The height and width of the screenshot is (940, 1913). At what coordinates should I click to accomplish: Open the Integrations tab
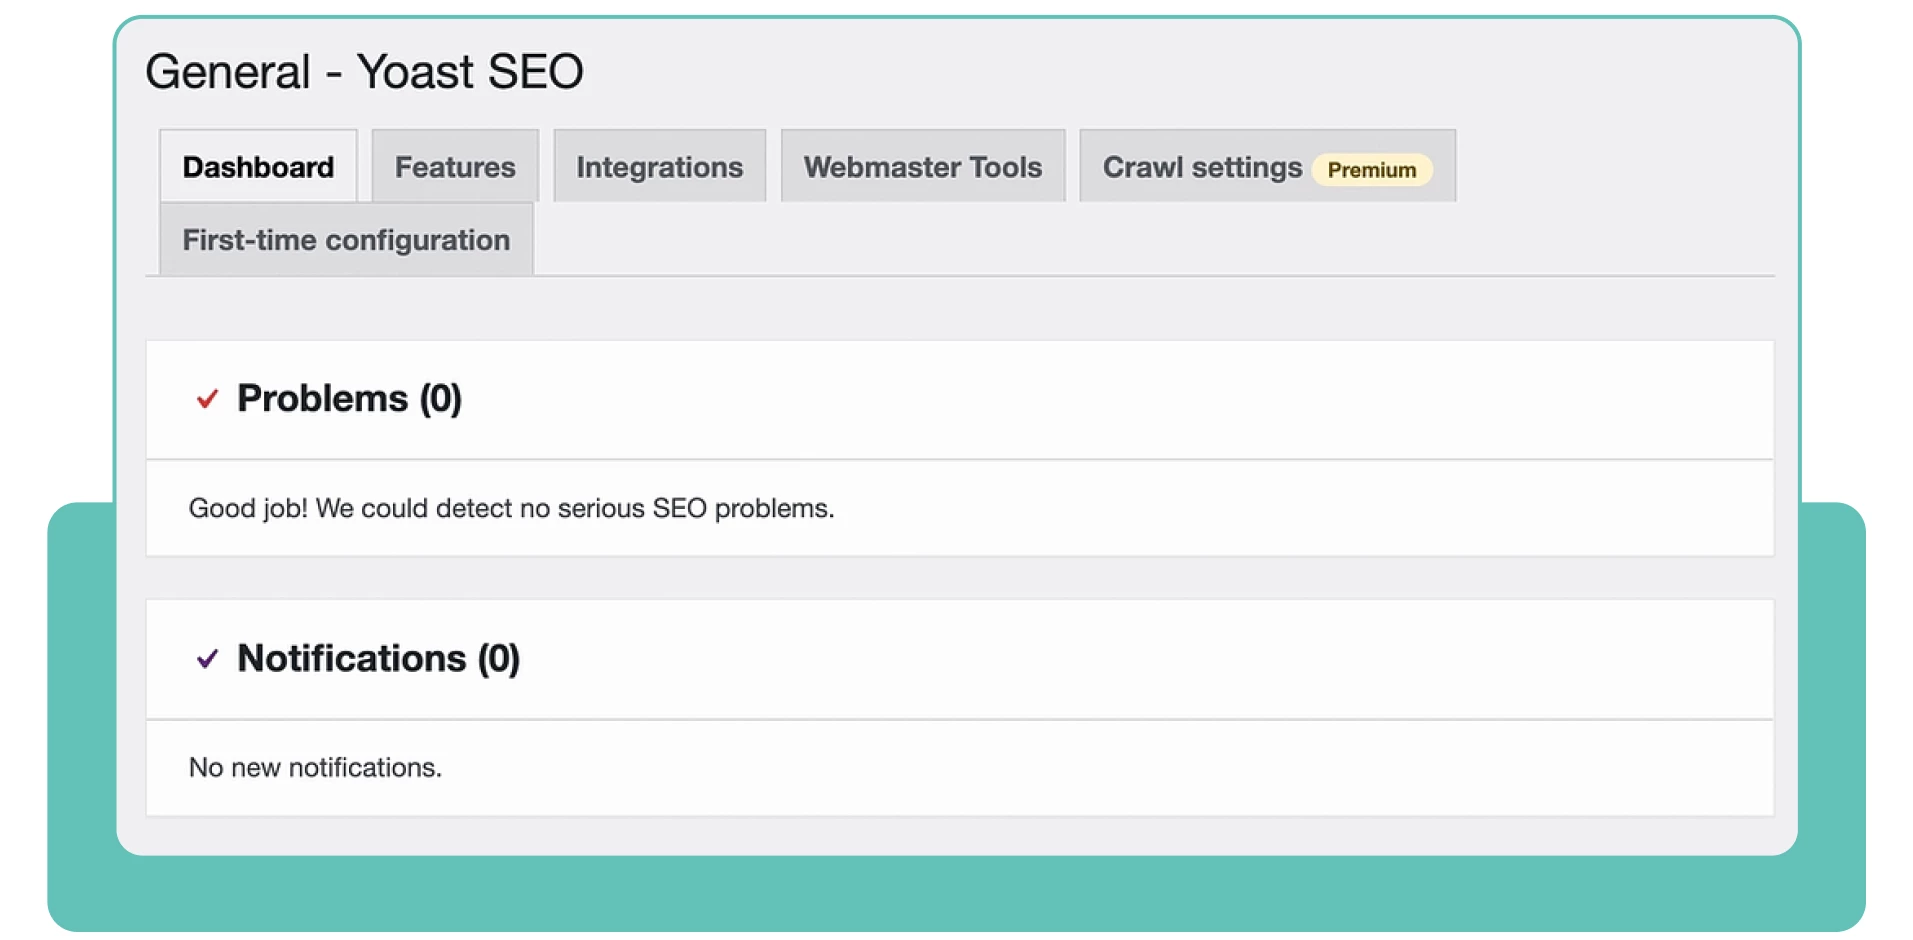coord(659,166)
